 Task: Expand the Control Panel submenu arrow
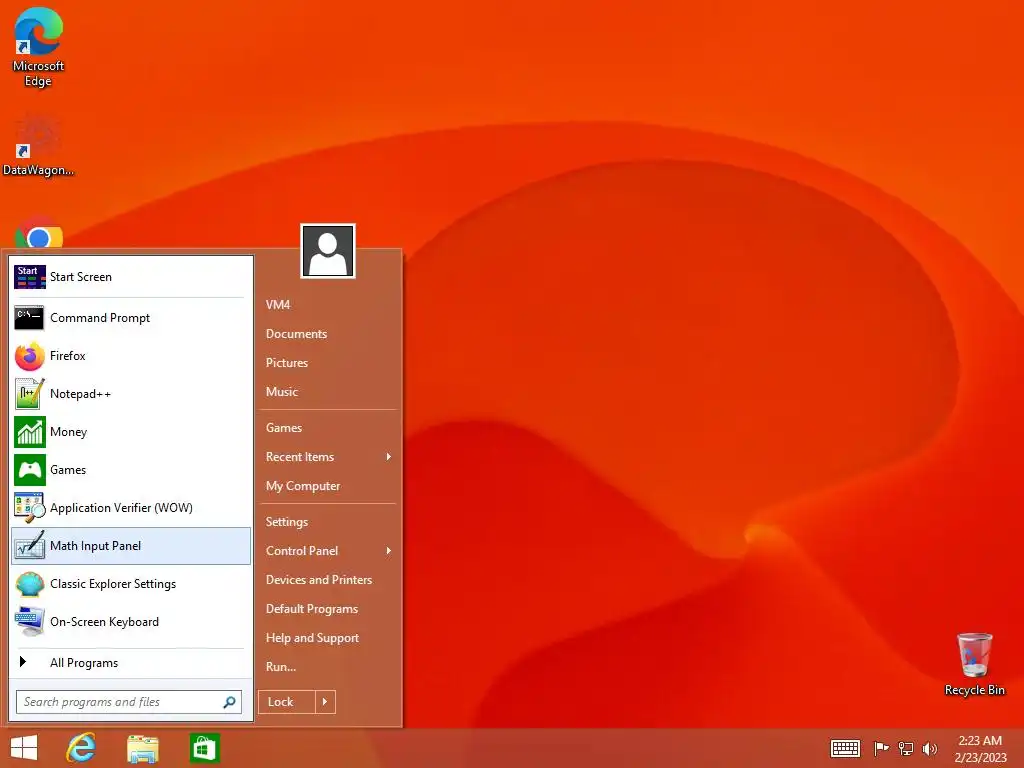coord(389,551)
